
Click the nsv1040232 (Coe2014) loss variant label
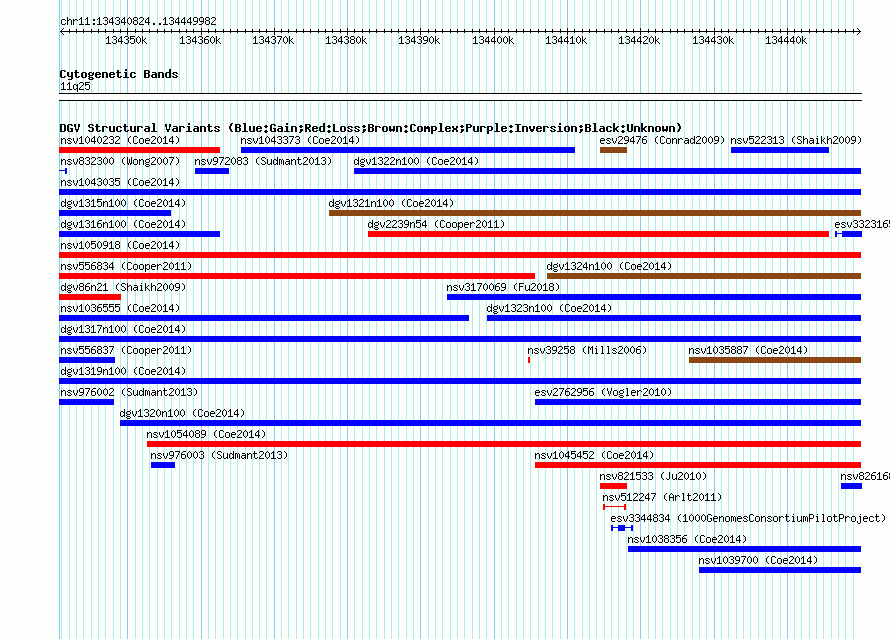pyautogui.click(x=120, y=140)
